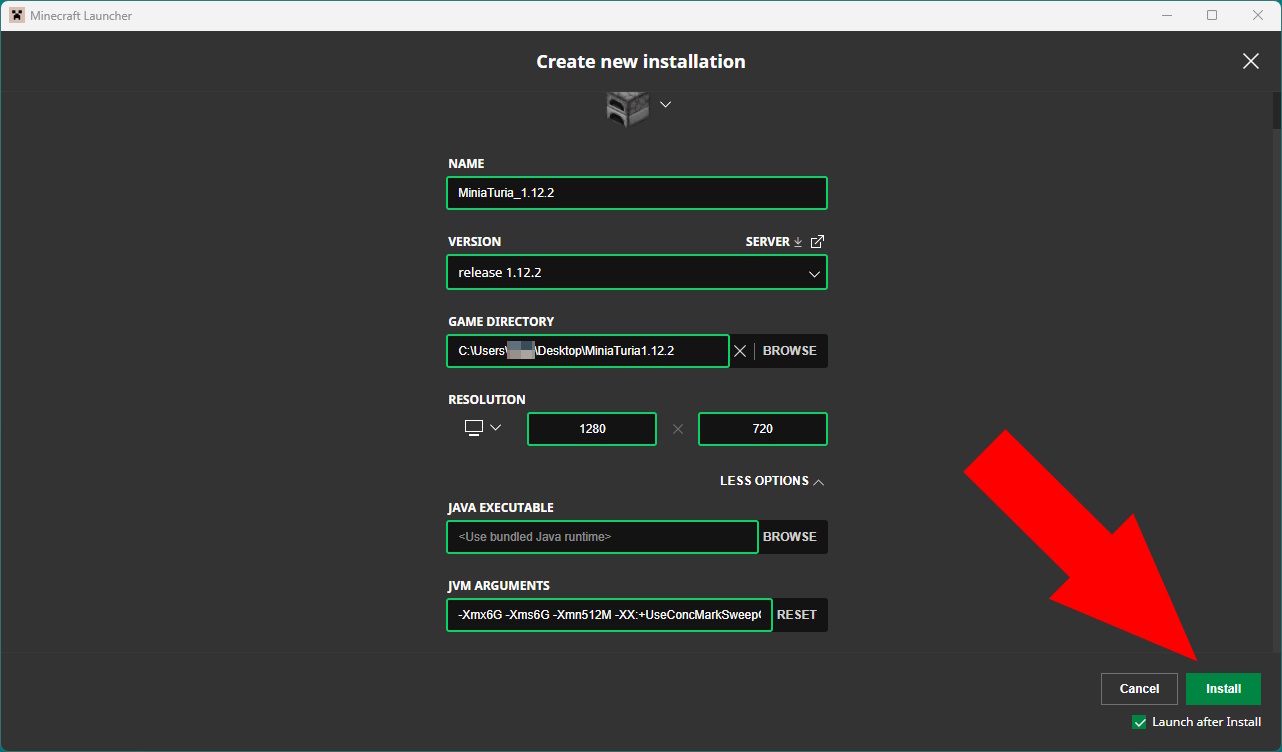
Task: Close the Create new installation dialog
Action: 1250,61
